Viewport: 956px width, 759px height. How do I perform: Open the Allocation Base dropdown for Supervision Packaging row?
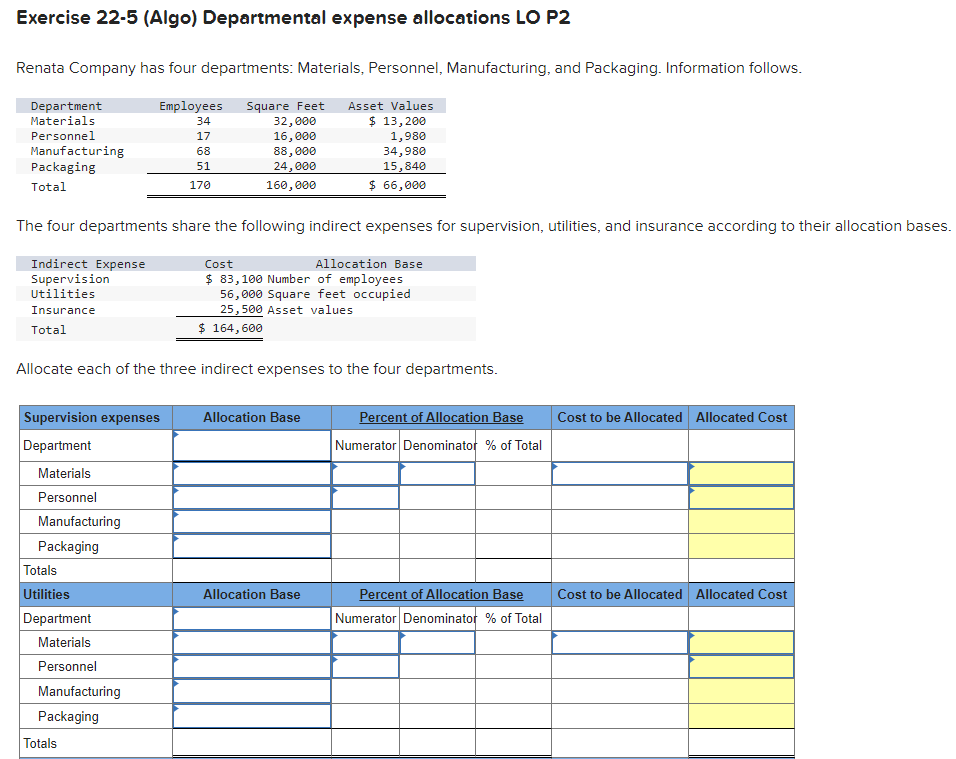(x=250, y=546)
